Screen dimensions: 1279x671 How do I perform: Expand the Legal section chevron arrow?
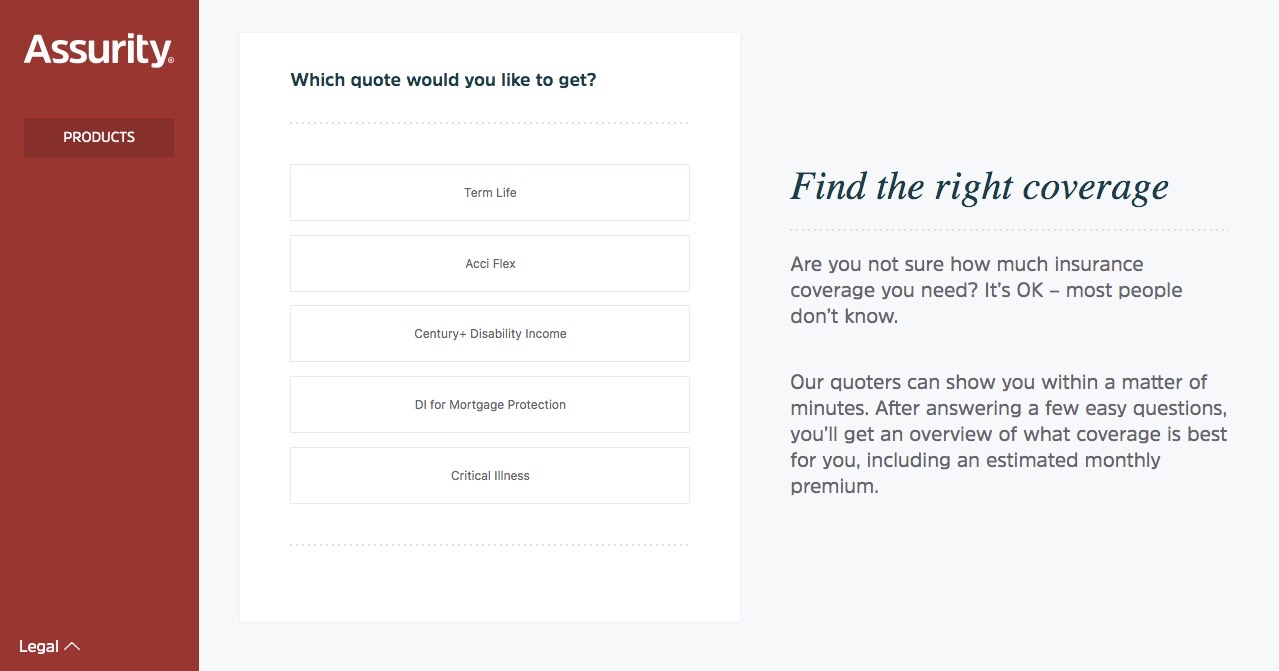click(72, 647)
